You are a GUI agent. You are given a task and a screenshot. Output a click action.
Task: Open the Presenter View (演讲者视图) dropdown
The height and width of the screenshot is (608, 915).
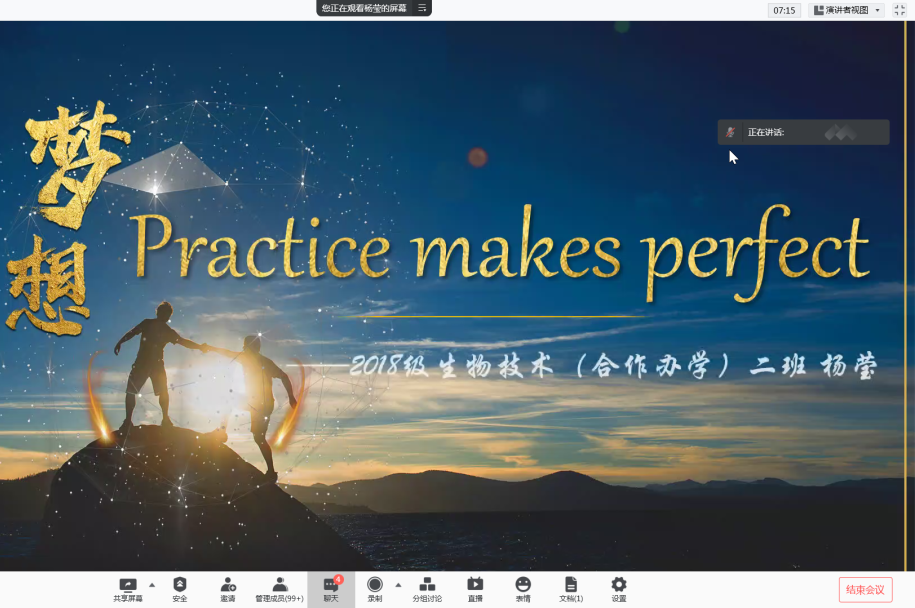tap(846, 10)
